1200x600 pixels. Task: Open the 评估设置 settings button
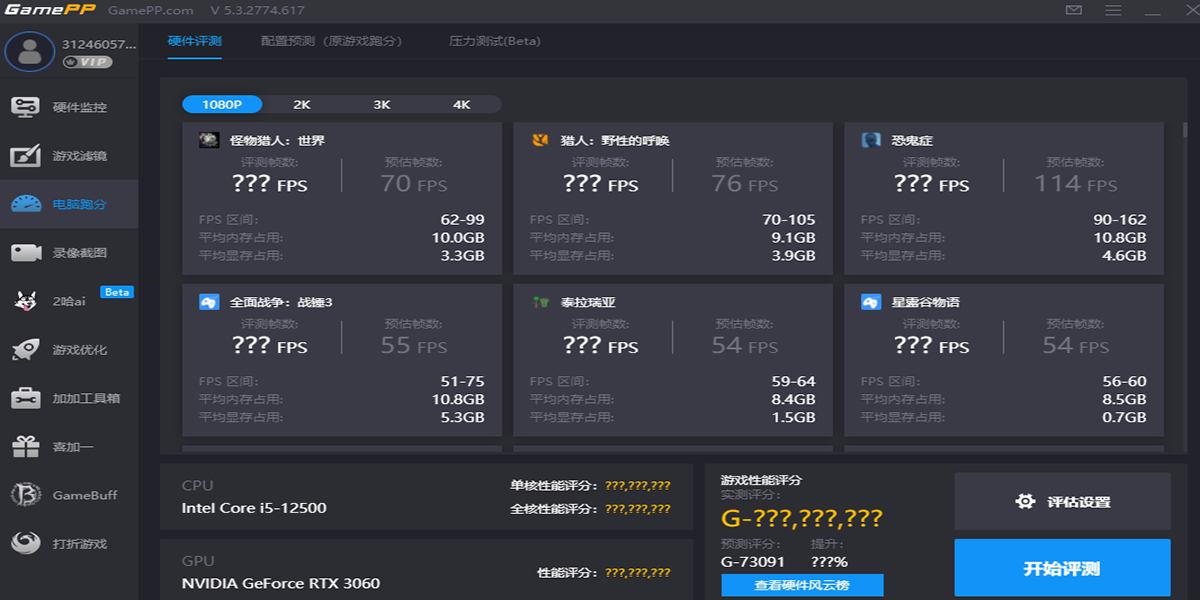pyautogui.click(x=1062, y=502)
